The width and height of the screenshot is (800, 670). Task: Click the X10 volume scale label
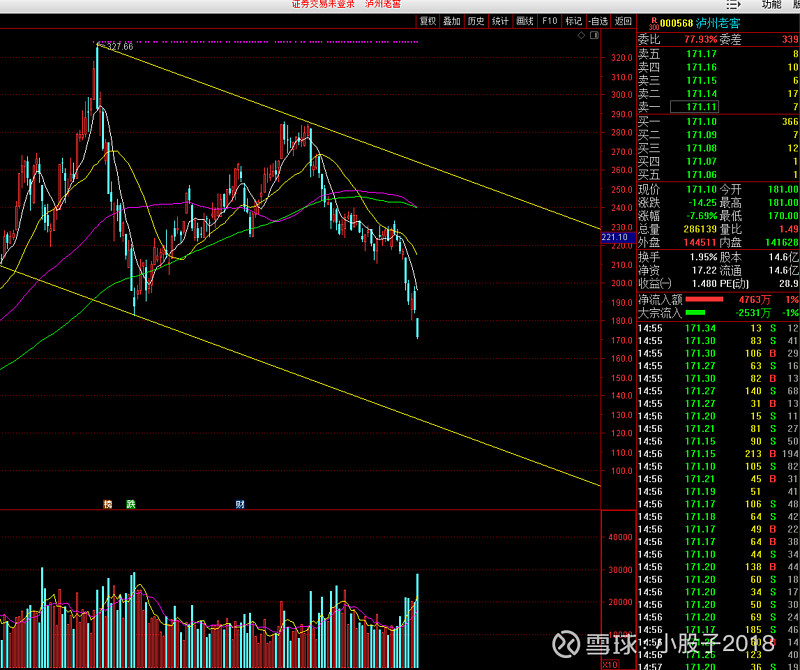[x=610, y=664]
